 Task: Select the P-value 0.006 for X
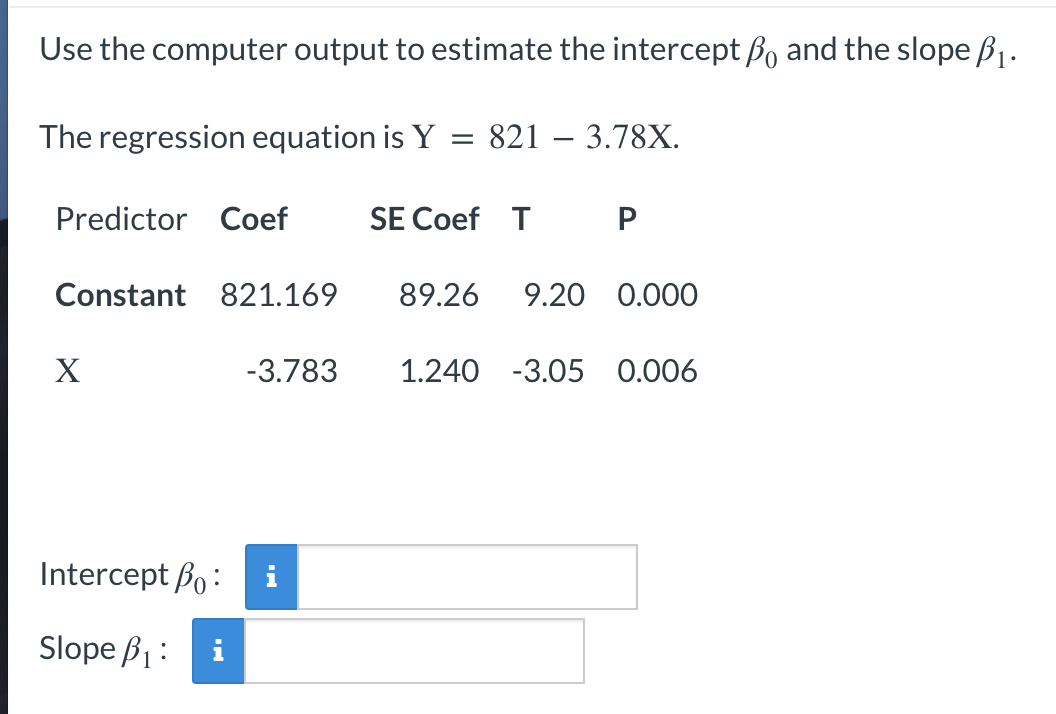pyautogui.click(x=658, y=371)
